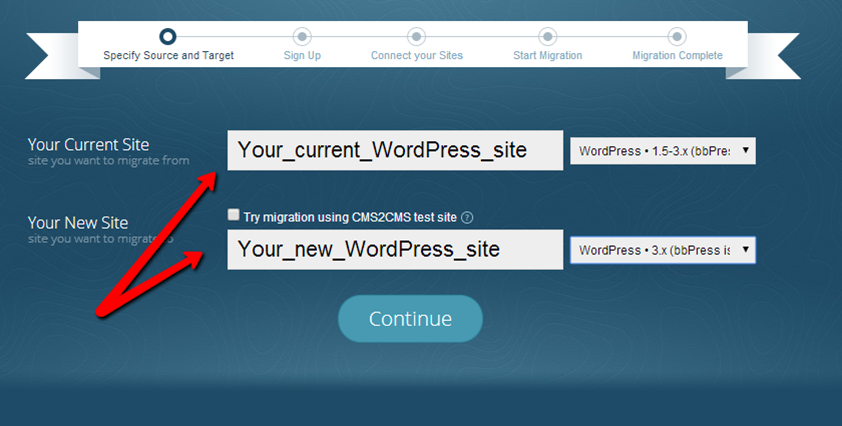Open the WordPress 3.x target platform dropdown
Screen dimensions: 842x426
(663, 250)
